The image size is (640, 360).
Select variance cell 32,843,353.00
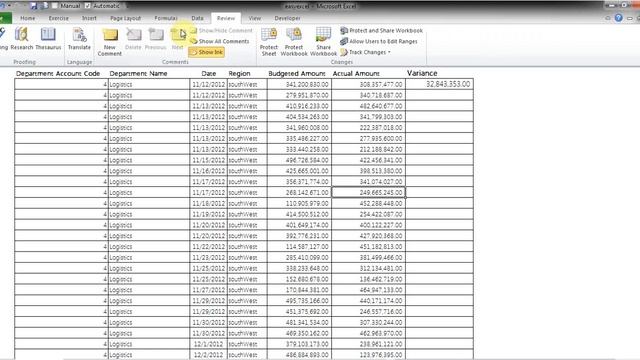pyautogui.click(x=439, y=84)
